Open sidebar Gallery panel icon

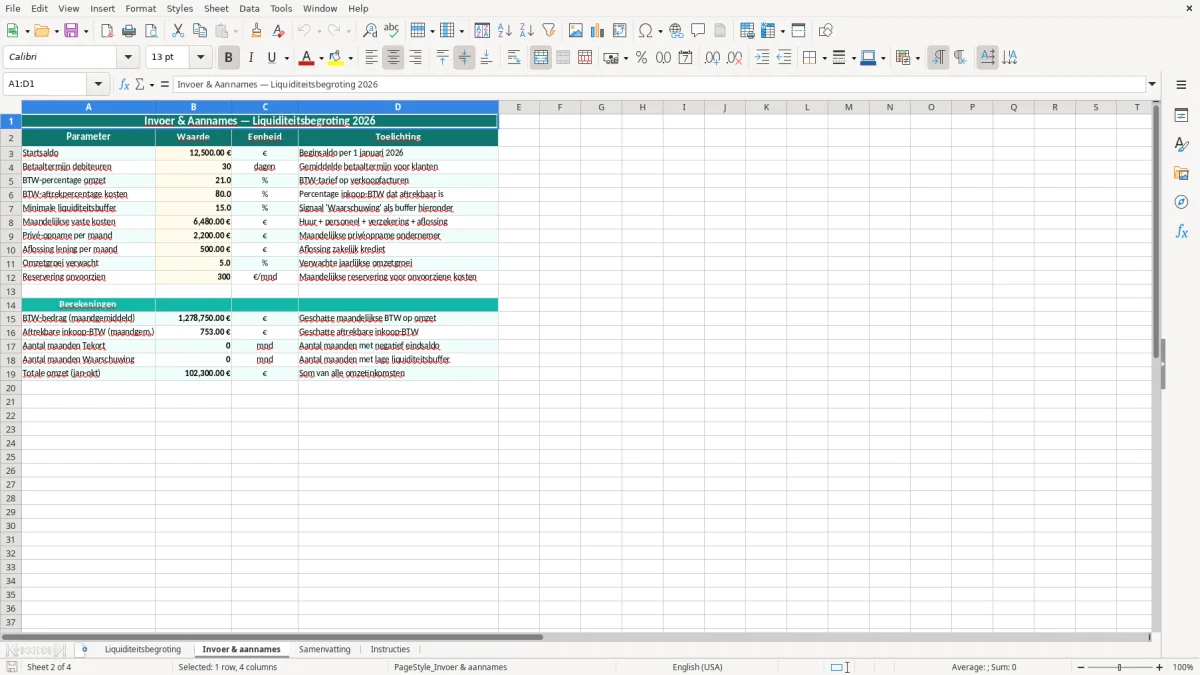pos(1181,174)
